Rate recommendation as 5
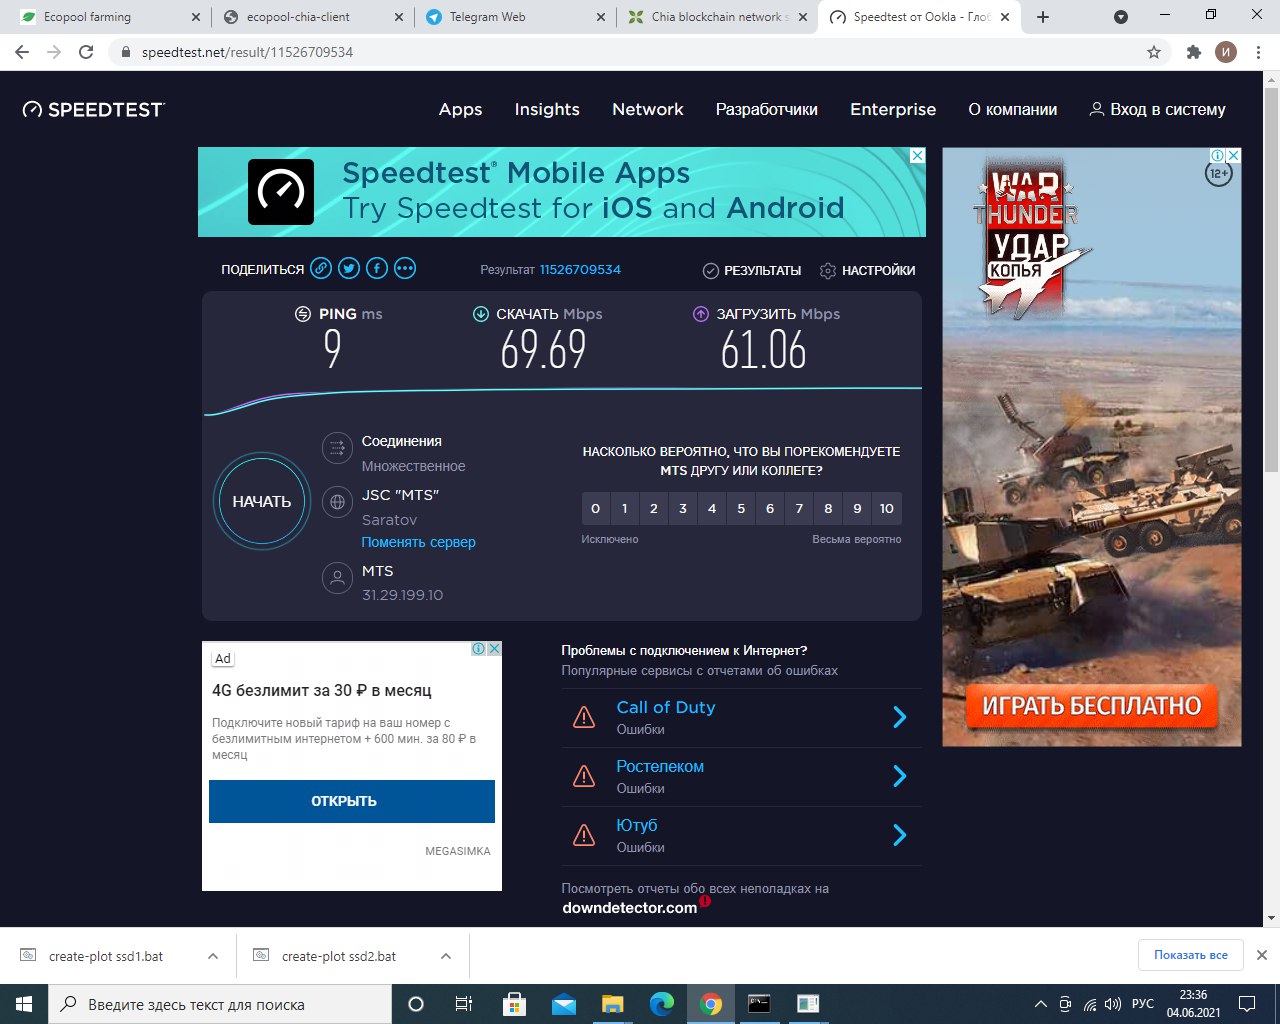 [x=741, y=508]
